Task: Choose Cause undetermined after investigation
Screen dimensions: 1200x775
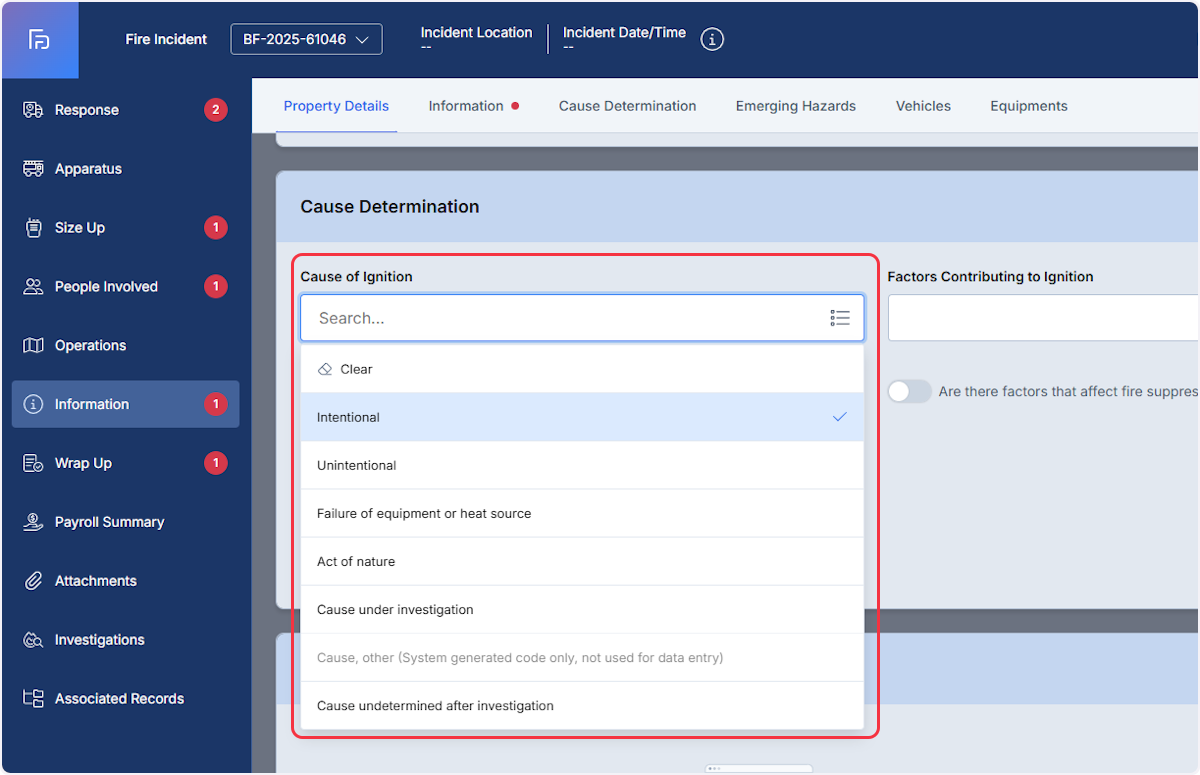Action: pos(582,705)
